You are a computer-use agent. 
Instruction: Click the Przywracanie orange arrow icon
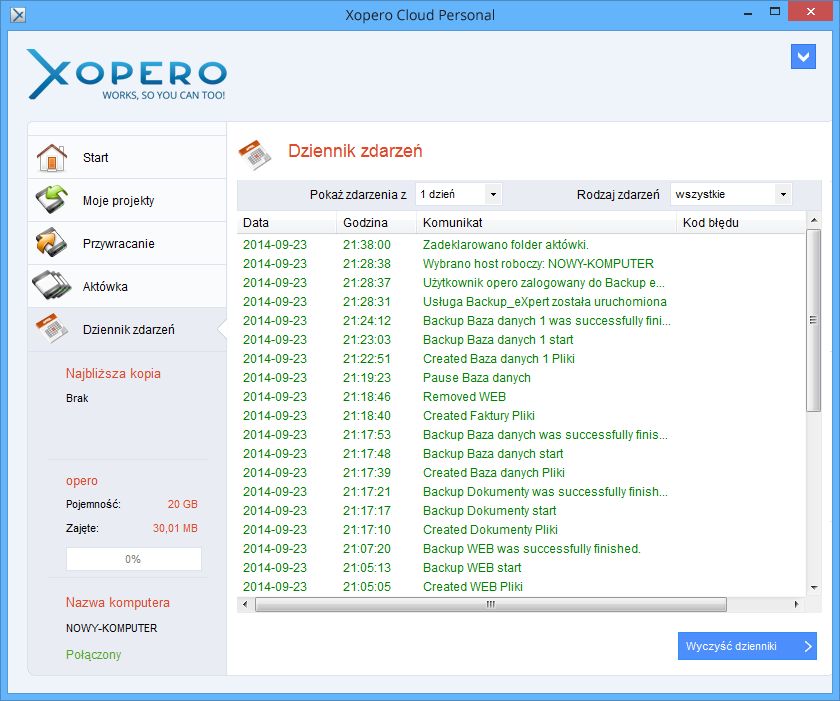(x=52, y=243)
